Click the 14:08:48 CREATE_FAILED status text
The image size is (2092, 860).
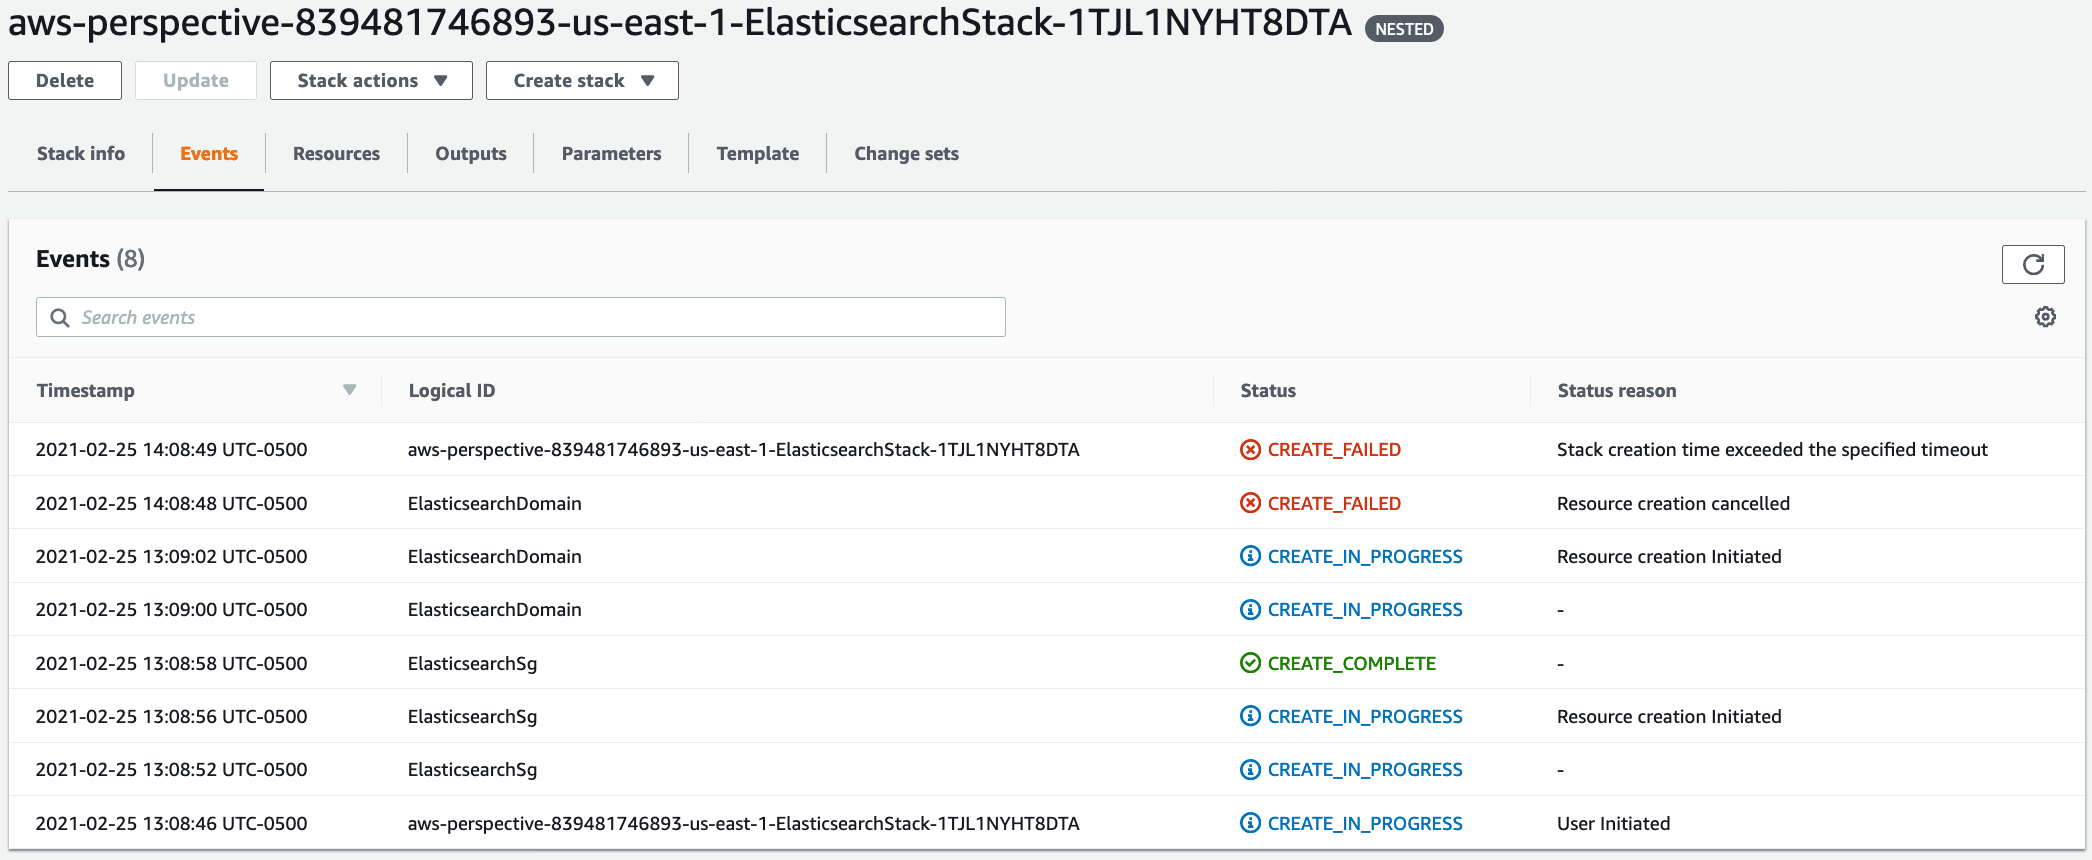tap(1334, 503)
